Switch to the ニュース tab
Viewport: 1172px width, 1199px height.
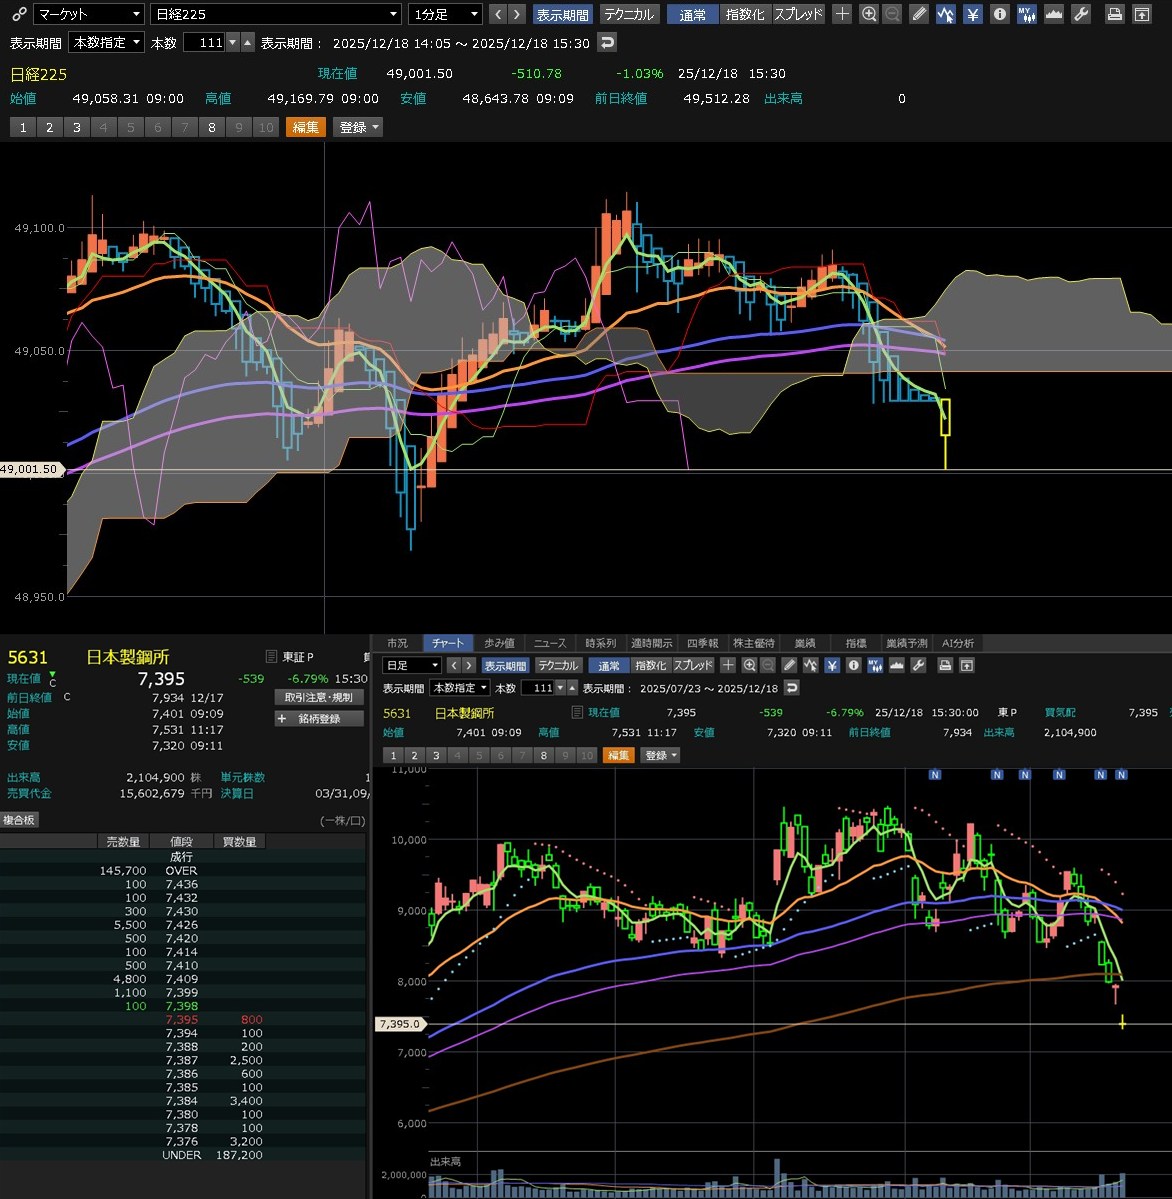(x=549, y=643)
